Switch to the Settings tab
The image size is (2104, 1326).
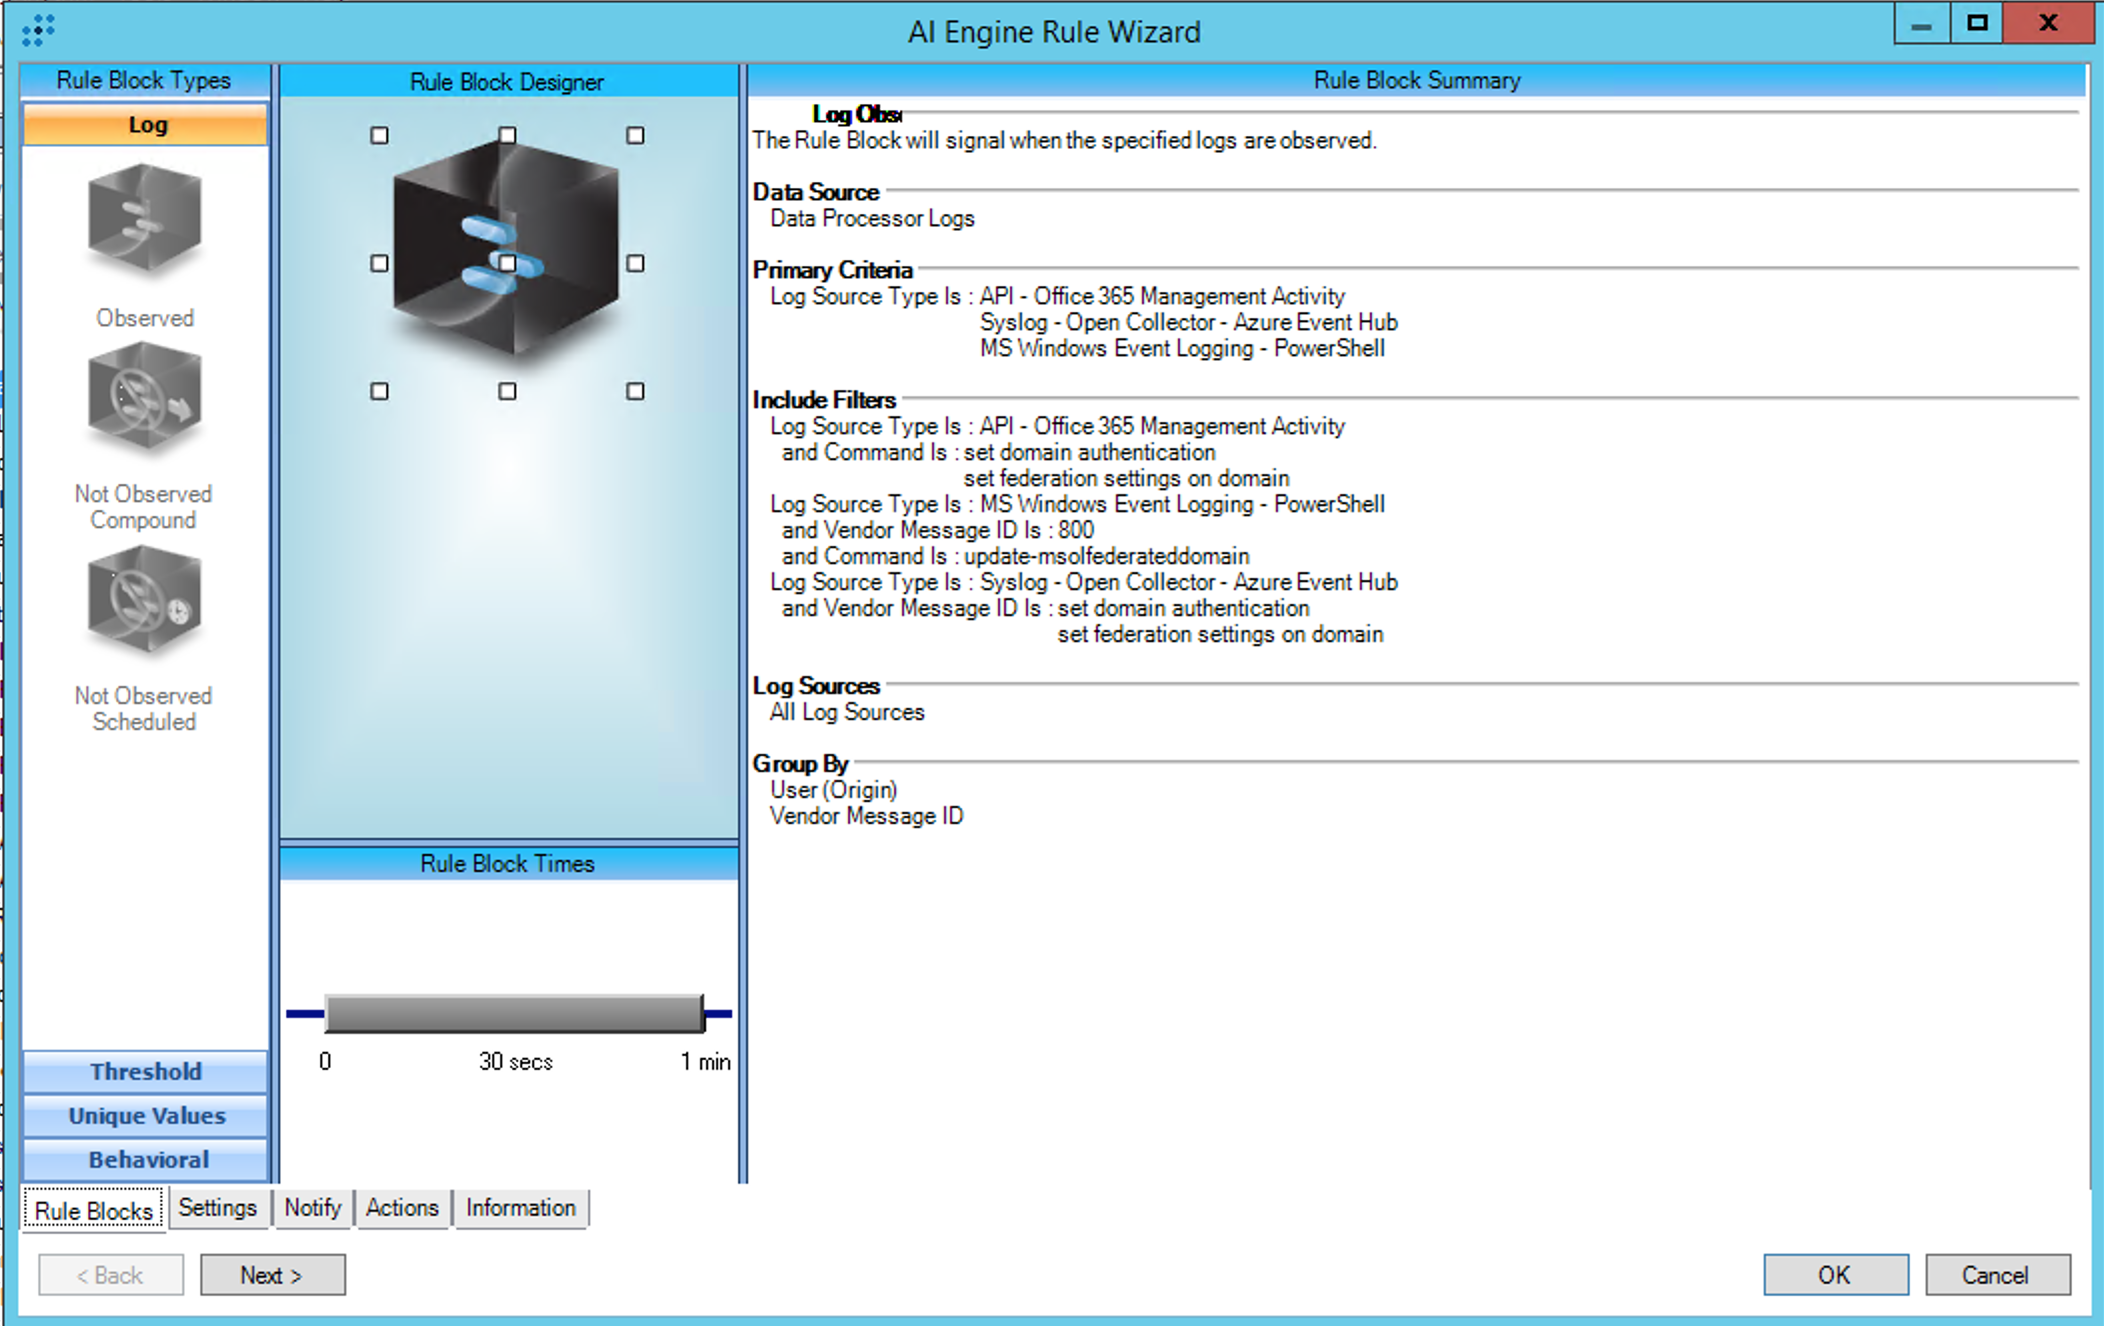(217, 1207)
